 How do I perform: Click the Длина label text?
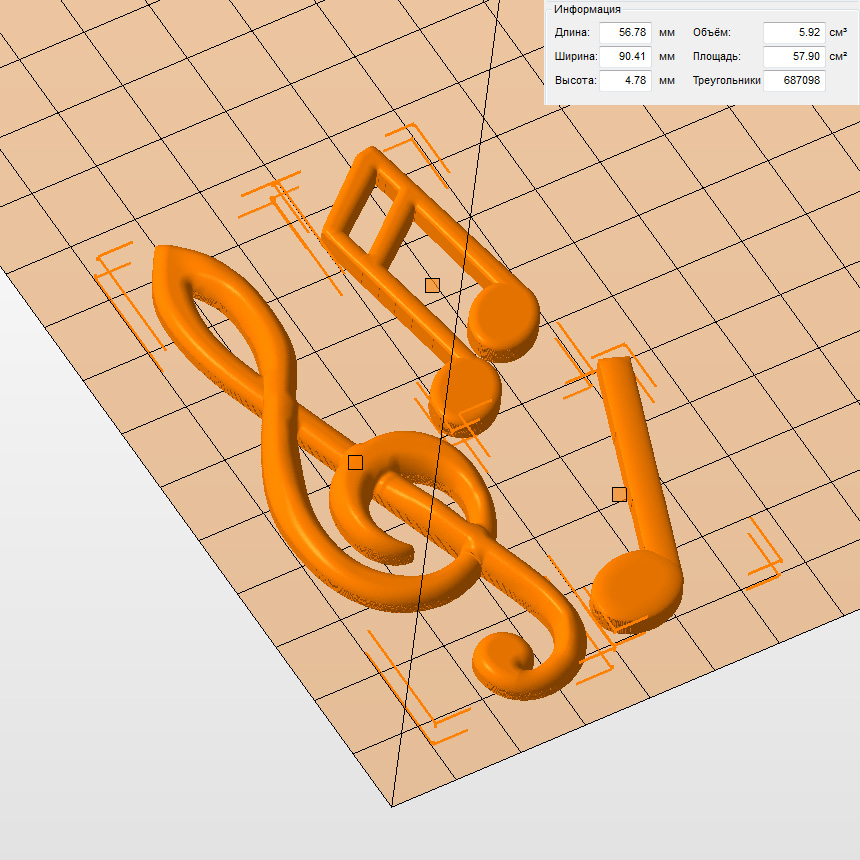572,33
